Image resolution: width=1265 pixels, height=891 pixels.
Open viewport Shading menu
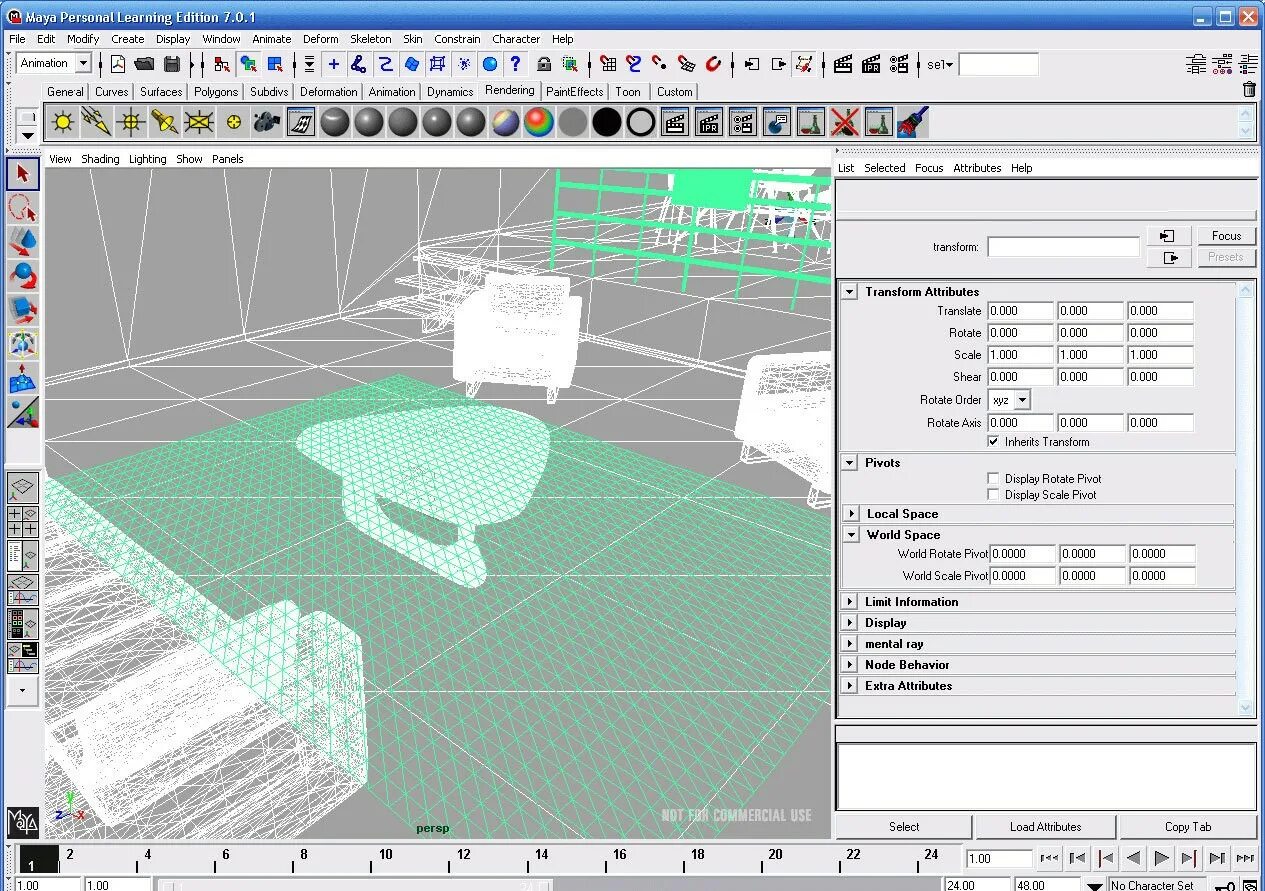100,159
